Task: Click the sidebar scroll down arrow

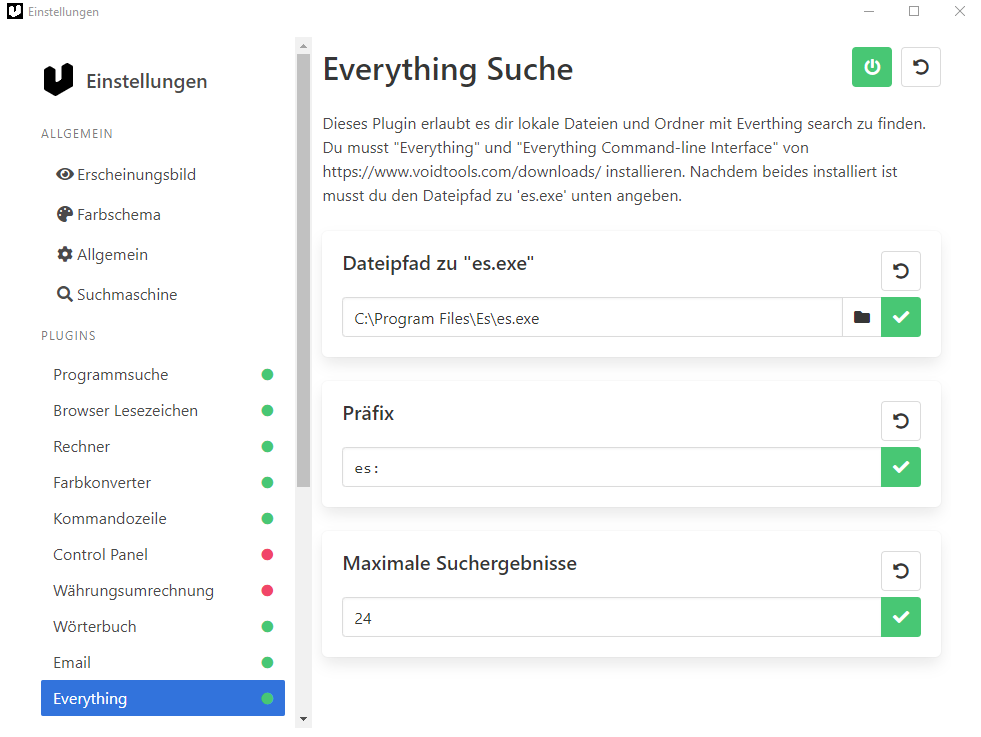Action: coord(303,719)
